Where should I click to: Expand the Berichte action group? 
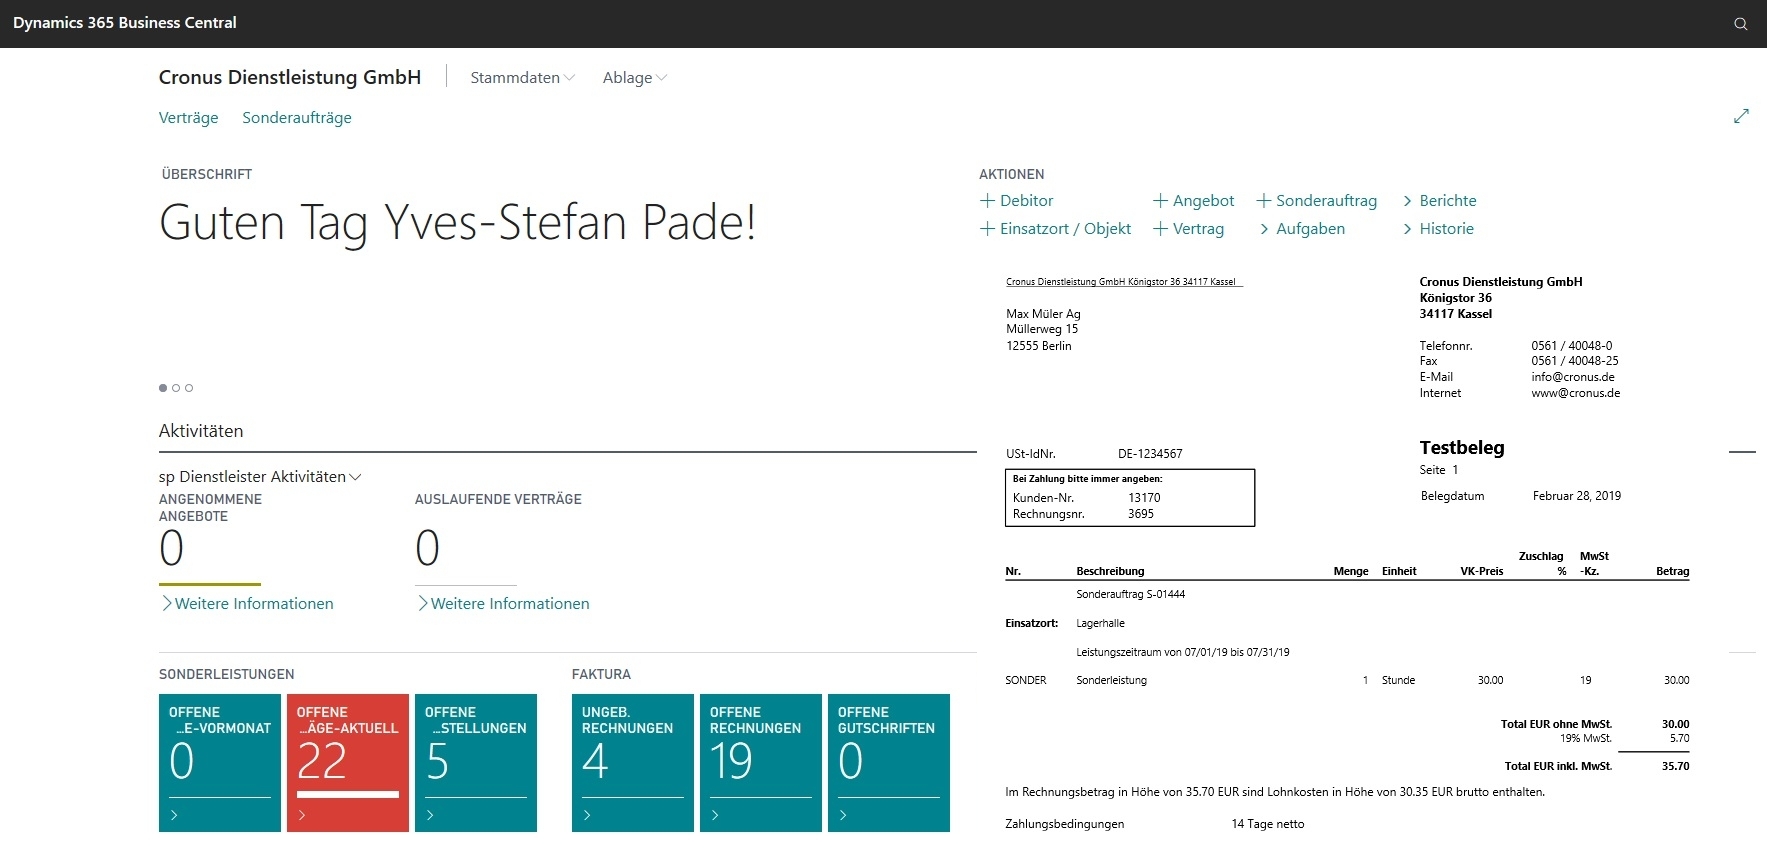(x=1439, y=201)
